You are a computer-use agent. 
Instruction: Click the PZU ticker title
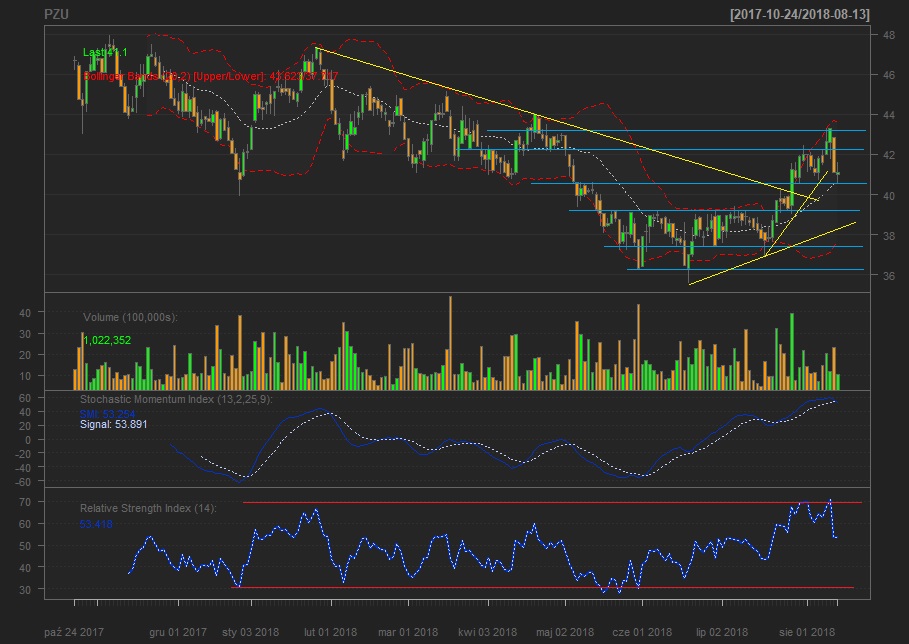tap(56, 14)
